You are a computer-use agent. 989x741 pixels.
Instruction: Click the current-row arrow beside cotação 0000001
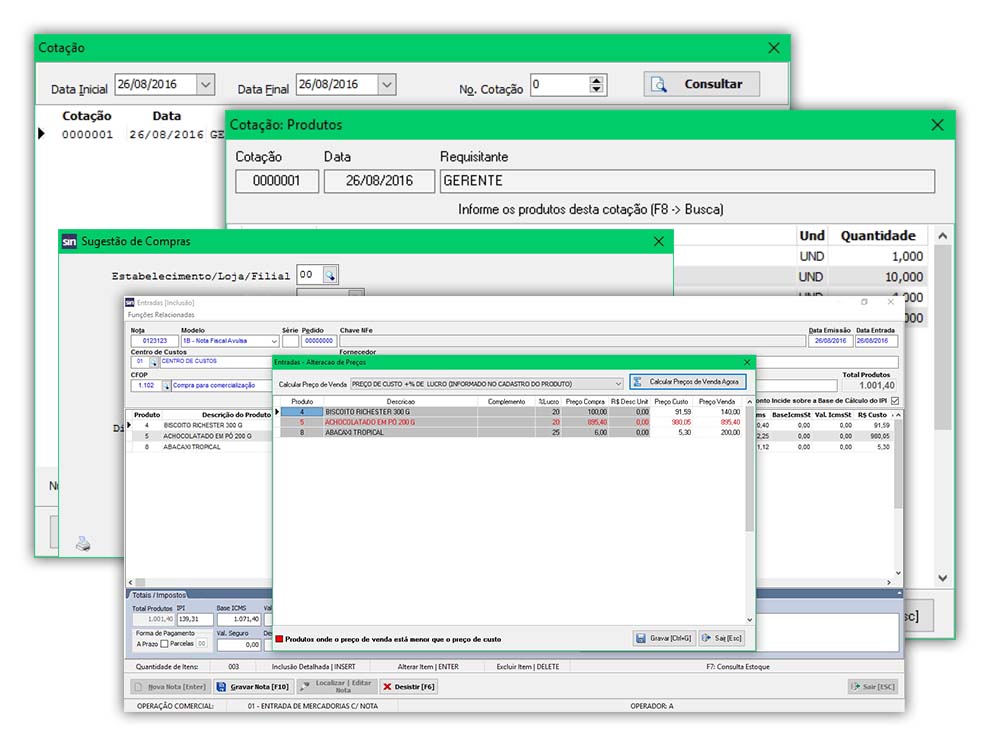pos(42,134)
